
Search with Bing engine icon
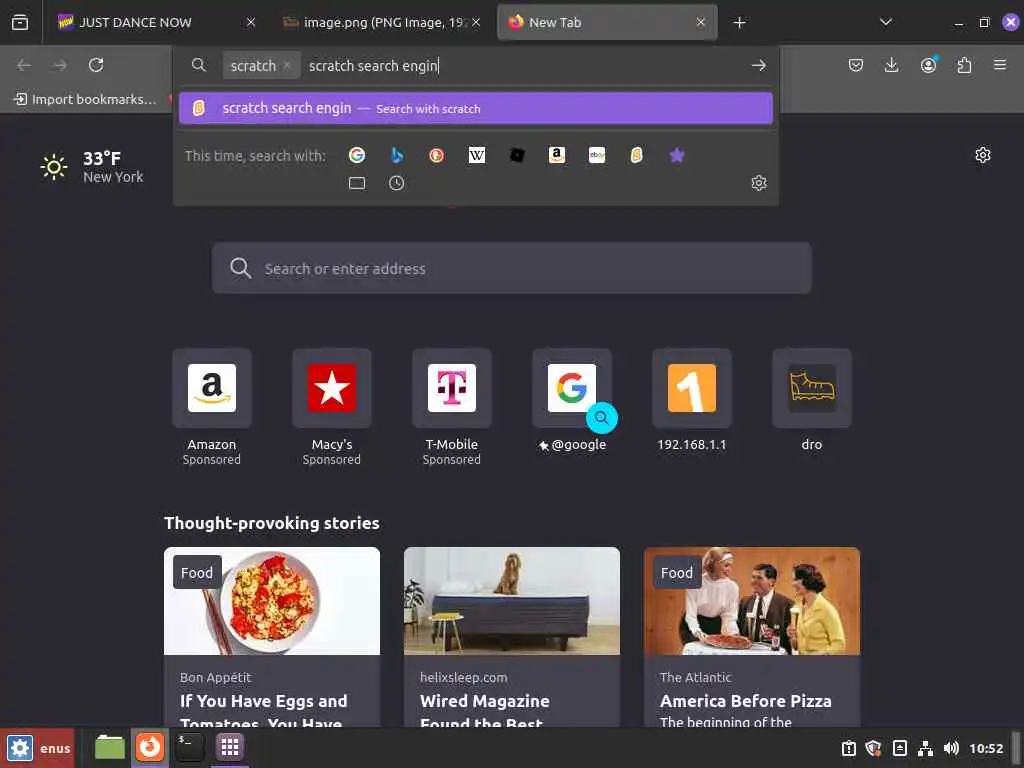(x=396, y=155)
